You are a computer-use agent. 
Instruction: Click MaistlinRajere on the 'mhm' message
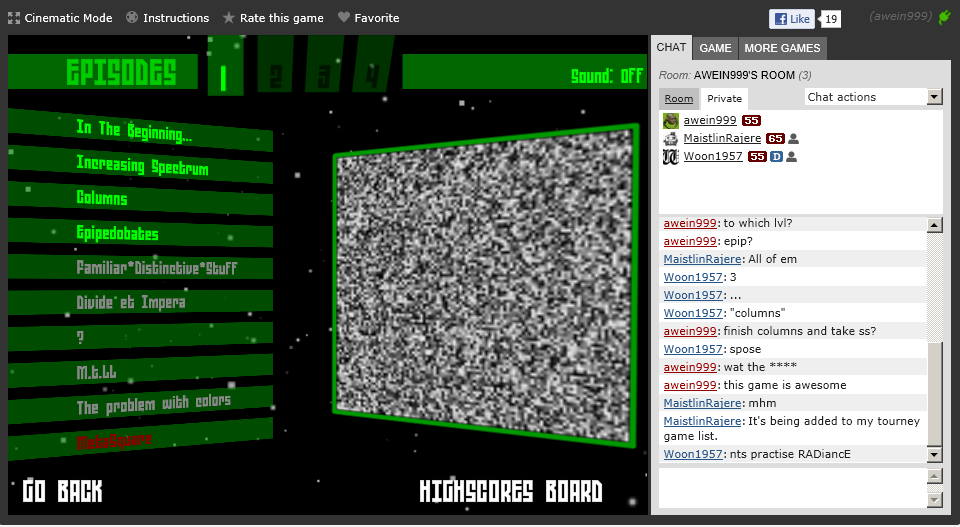pos(702,403)
